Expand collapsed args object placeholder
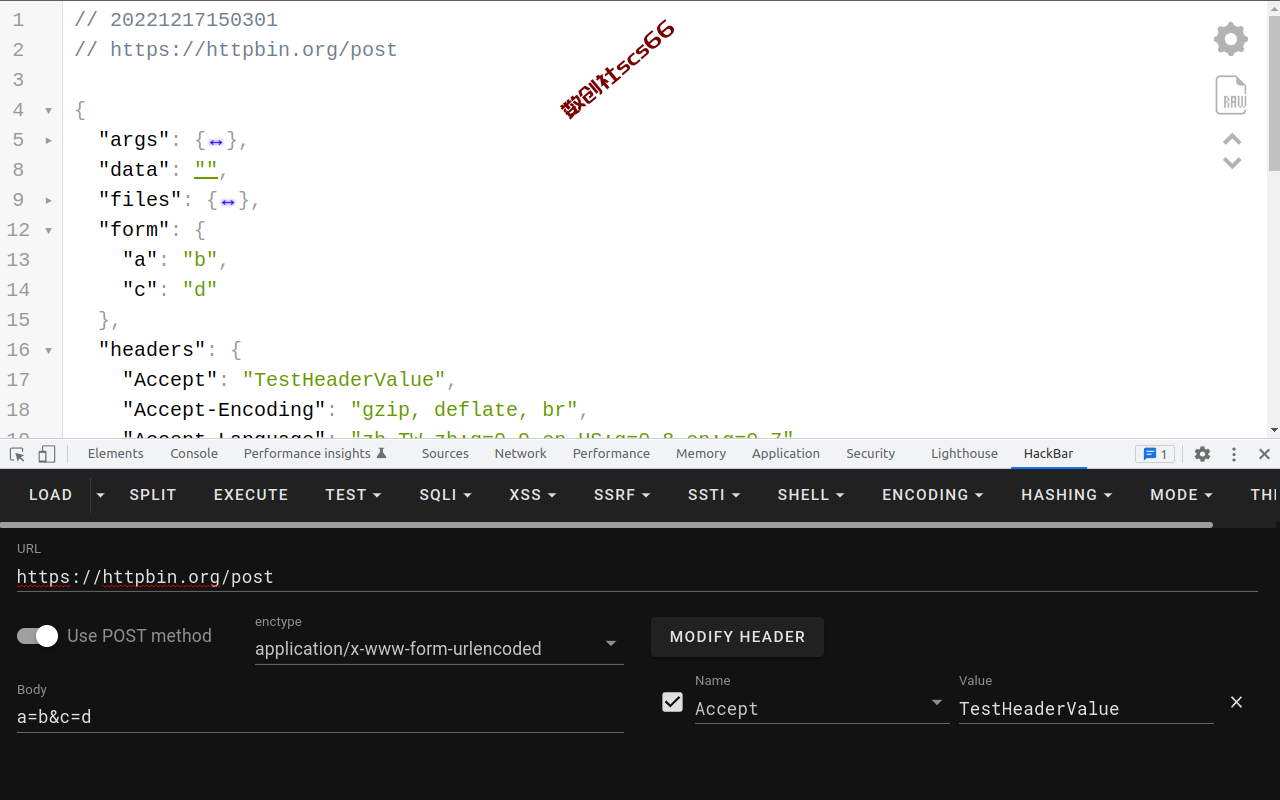 pyautogui.click(x=215, y=141)
